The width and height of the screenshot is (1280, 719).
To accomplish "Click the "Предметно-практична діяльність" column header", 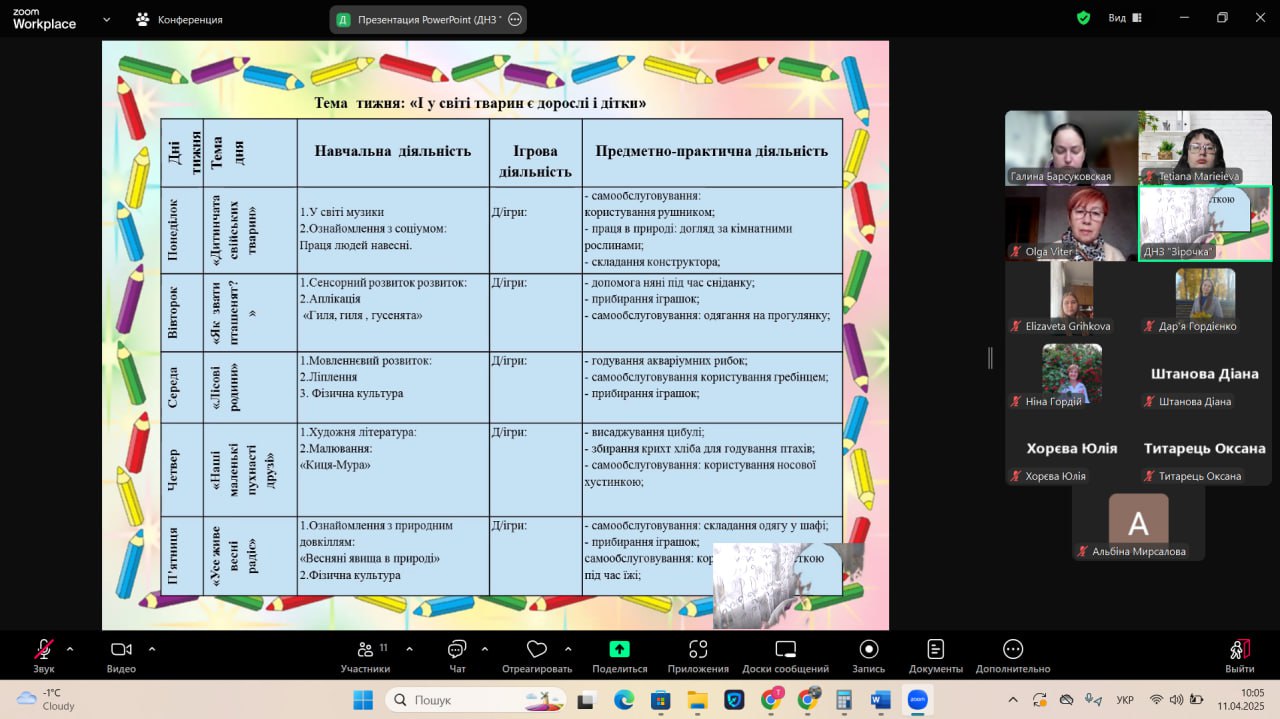I will pyautogui.click(x=712, y=152).
